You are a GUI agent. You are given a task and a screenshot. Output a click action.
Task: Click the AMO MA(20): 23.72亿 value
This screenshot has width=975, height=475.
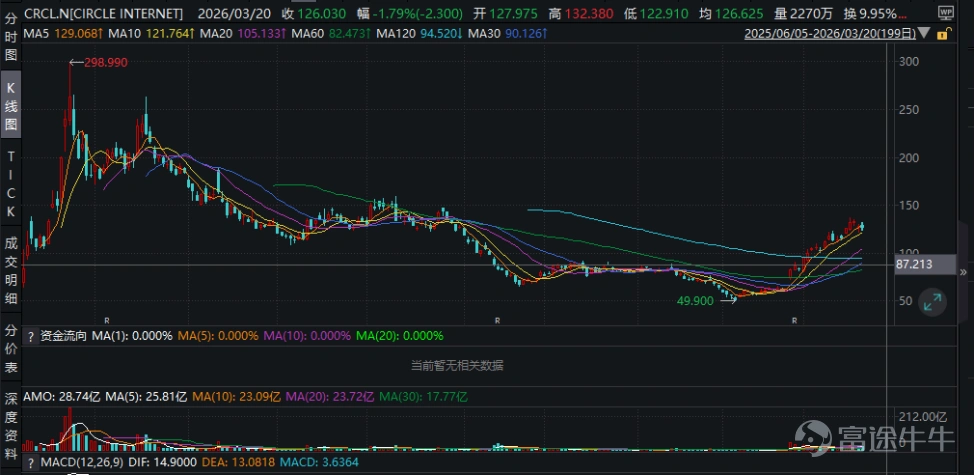pyautogui.click(x=330, y=396)
